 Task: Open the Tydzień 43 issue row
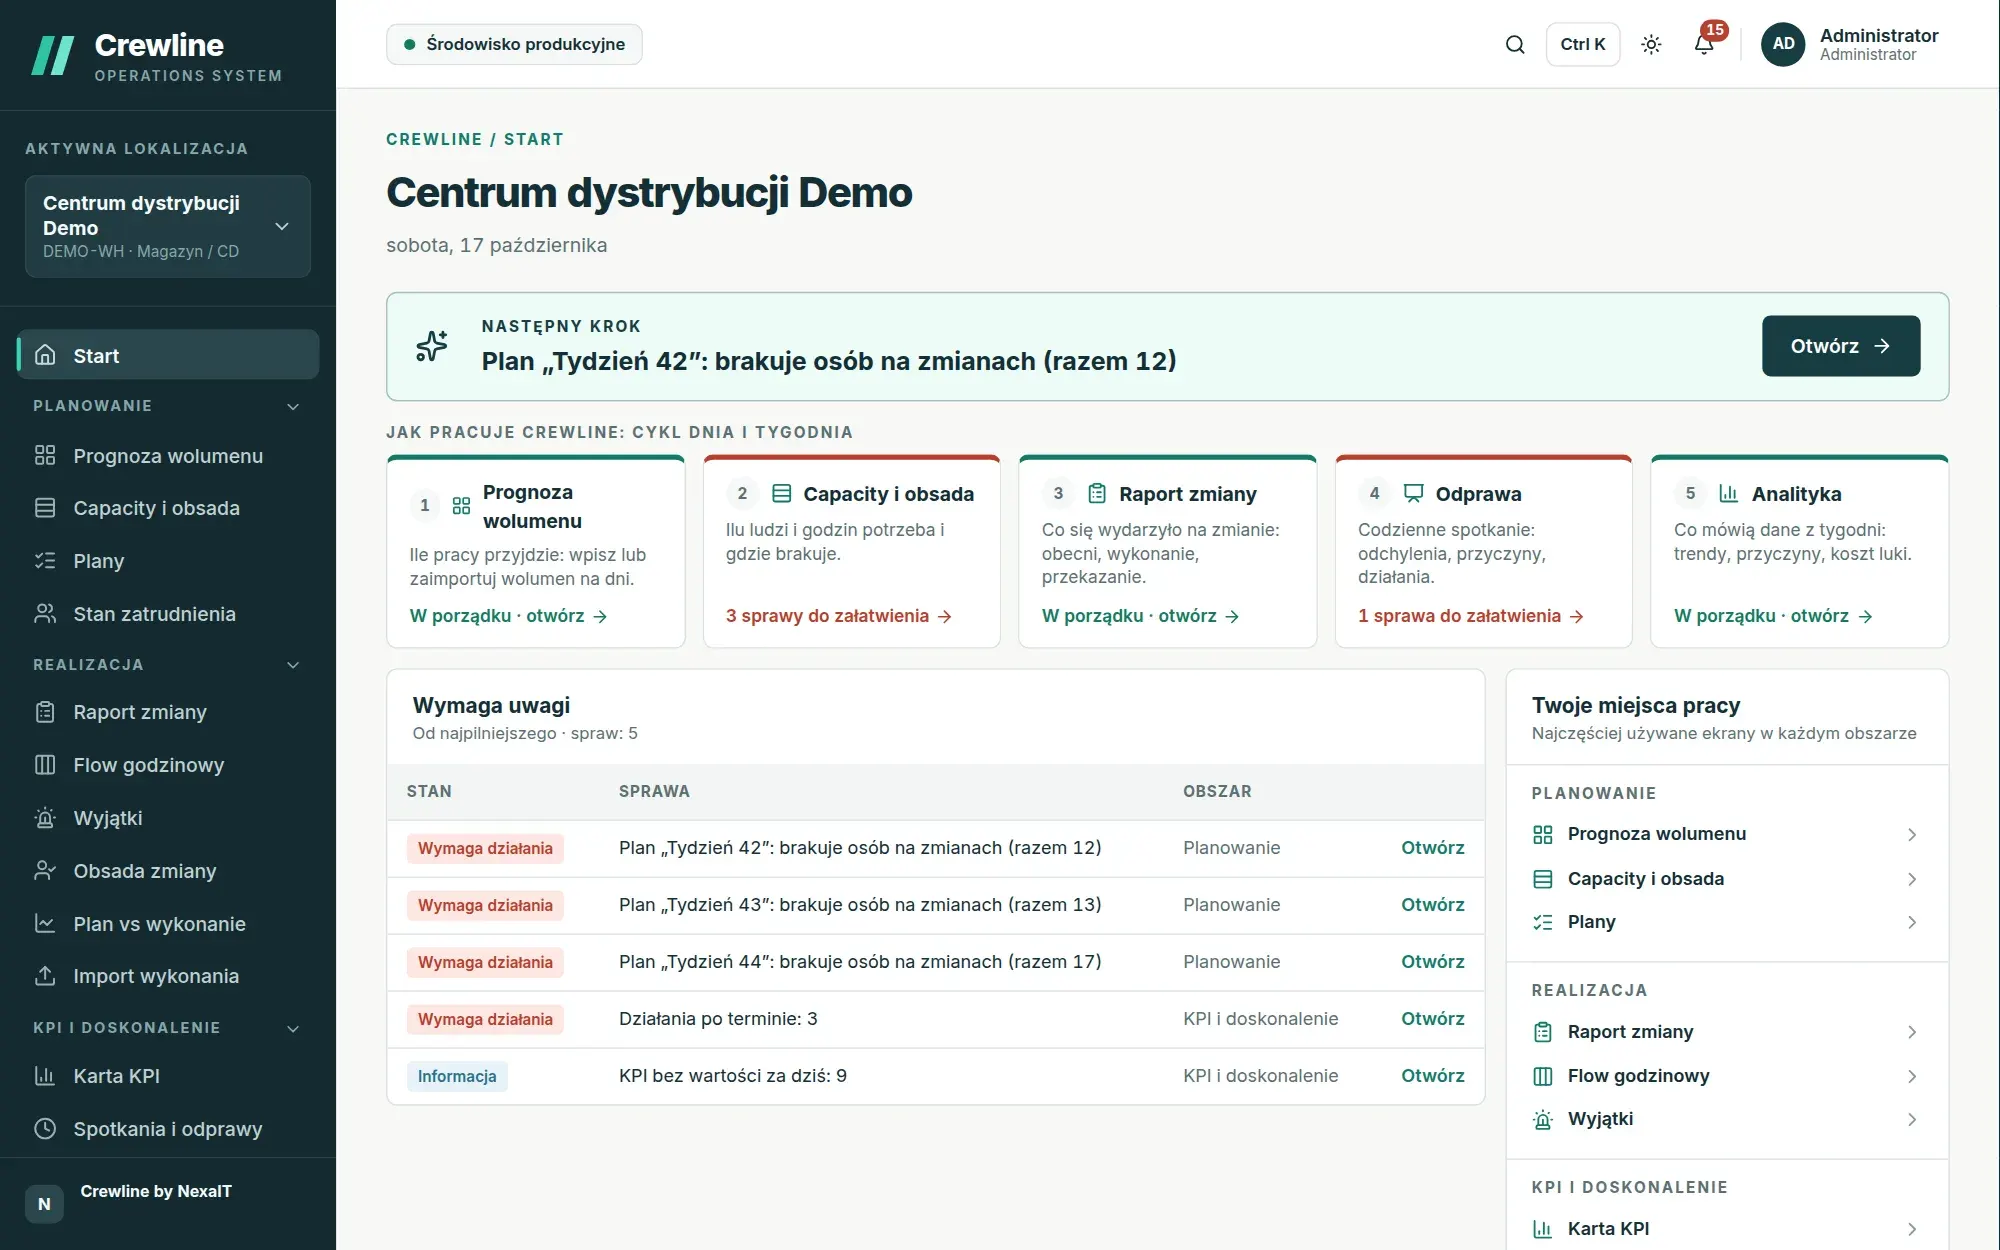(935, 905)
